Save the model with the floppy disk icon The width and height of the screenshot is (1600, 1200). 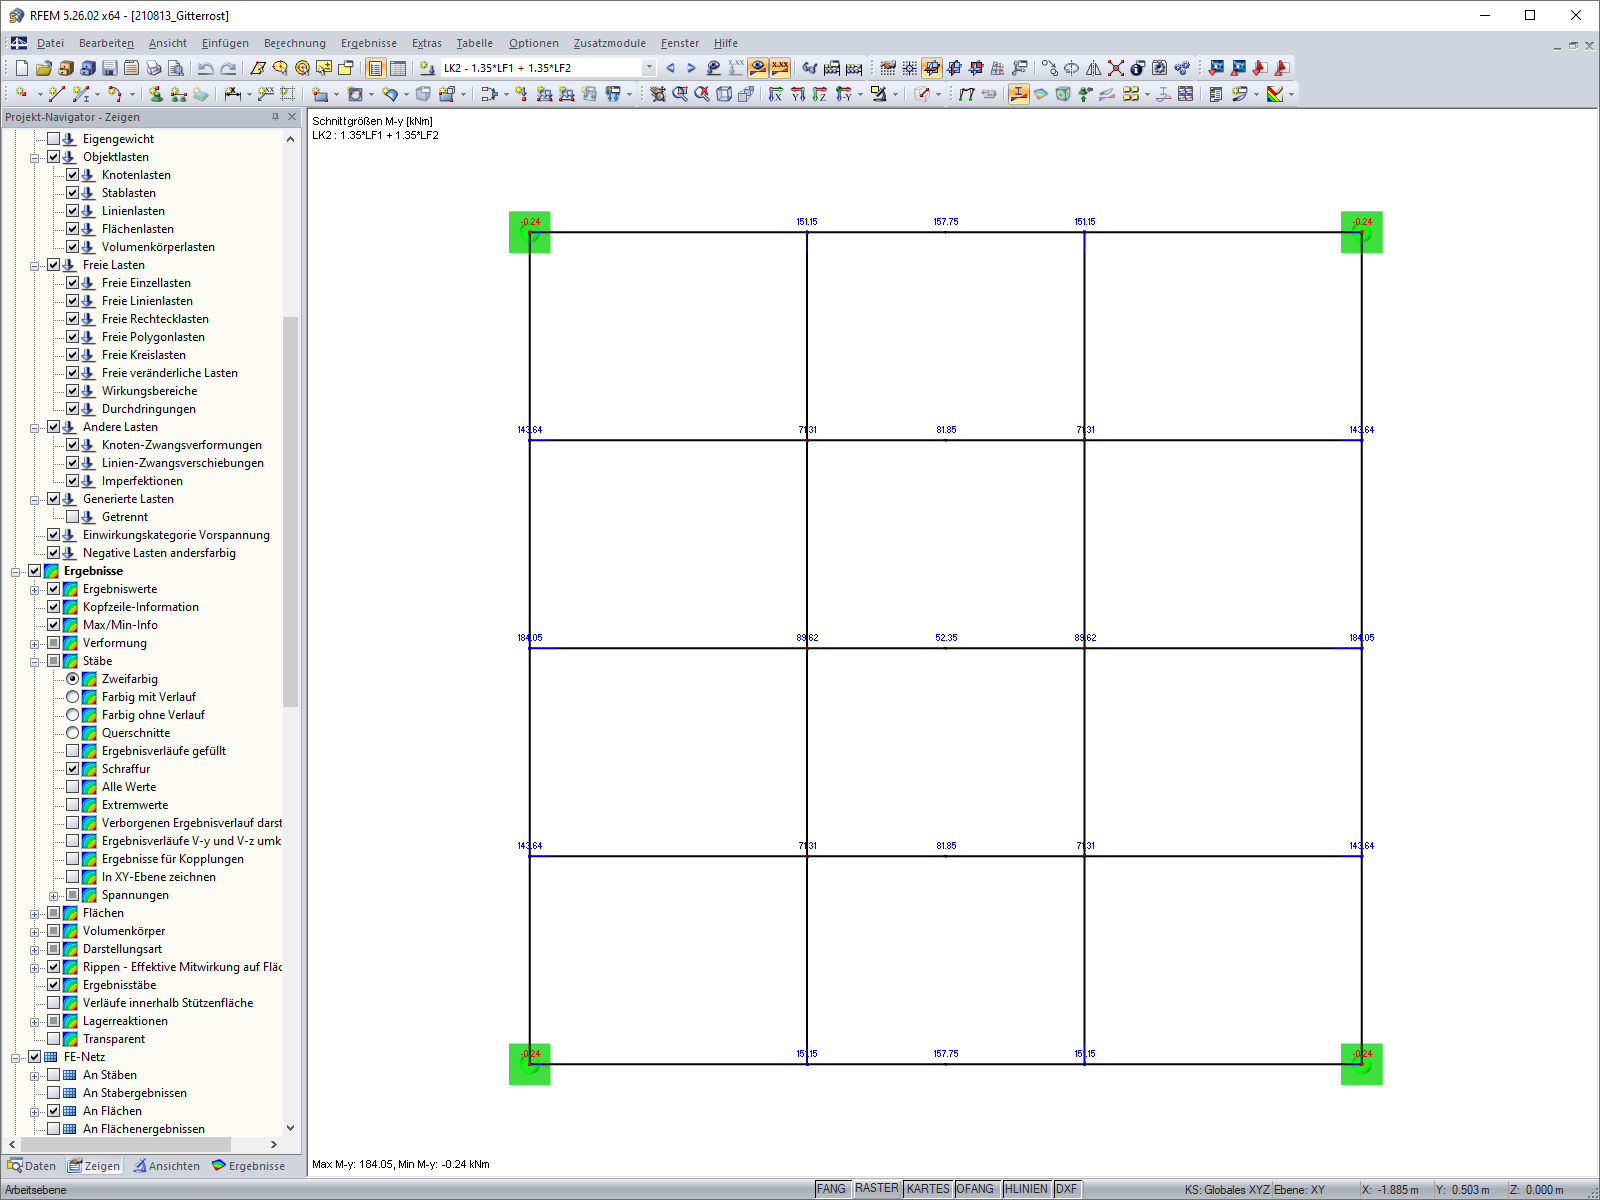pos(110,68)
